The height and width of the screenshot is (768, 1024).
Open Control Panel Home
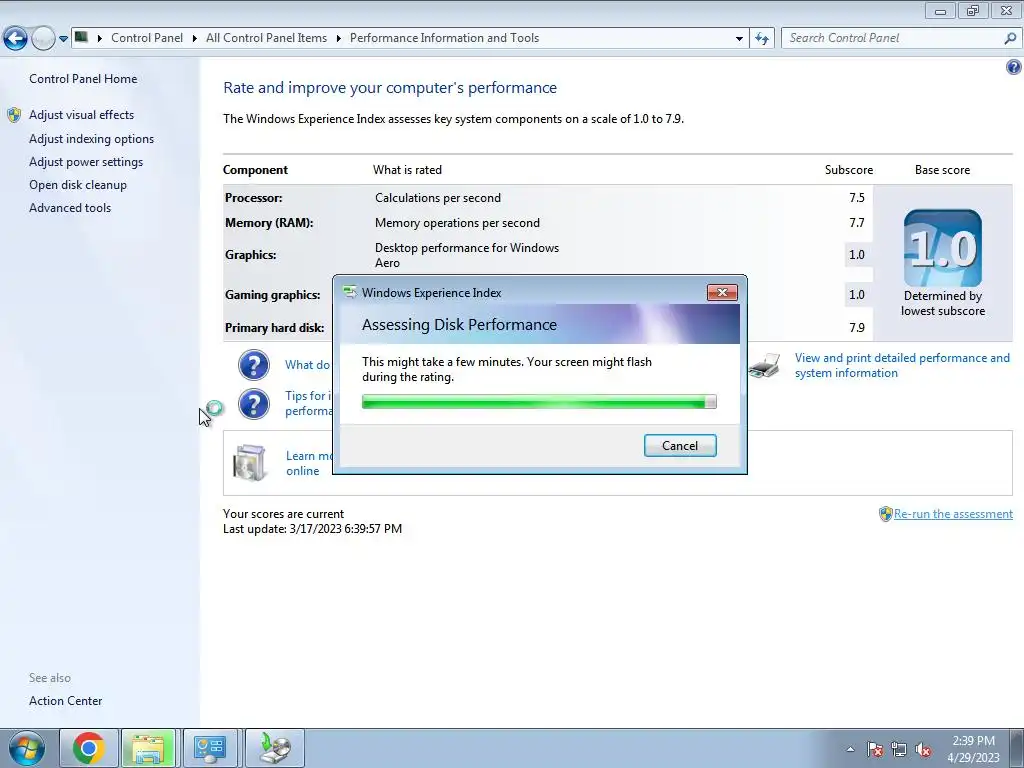[83, 78]
